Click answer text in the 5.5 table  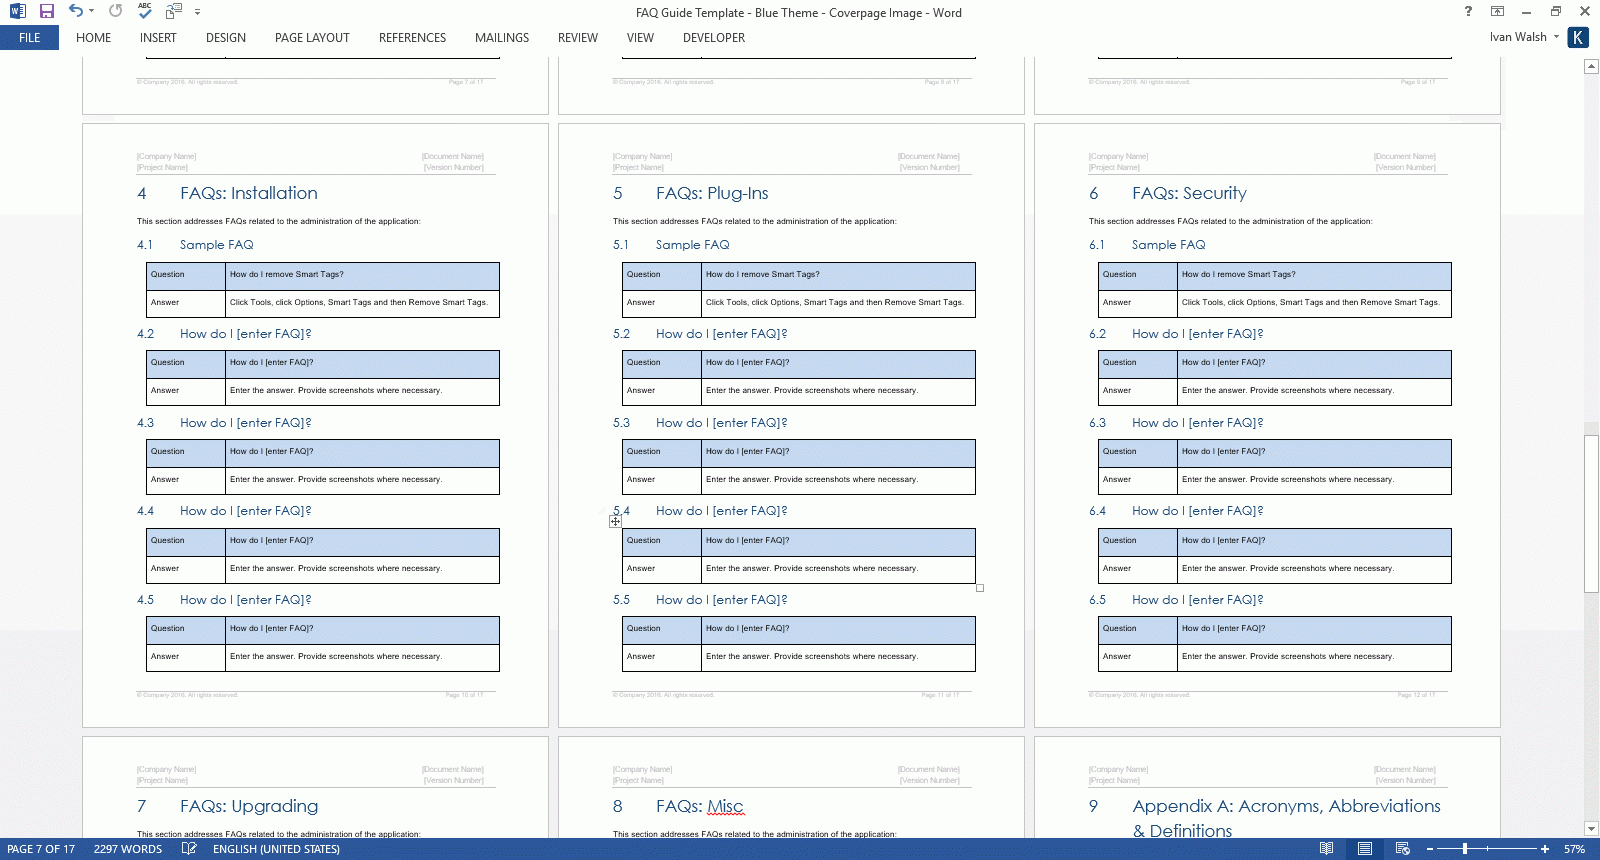click(811, 657)
